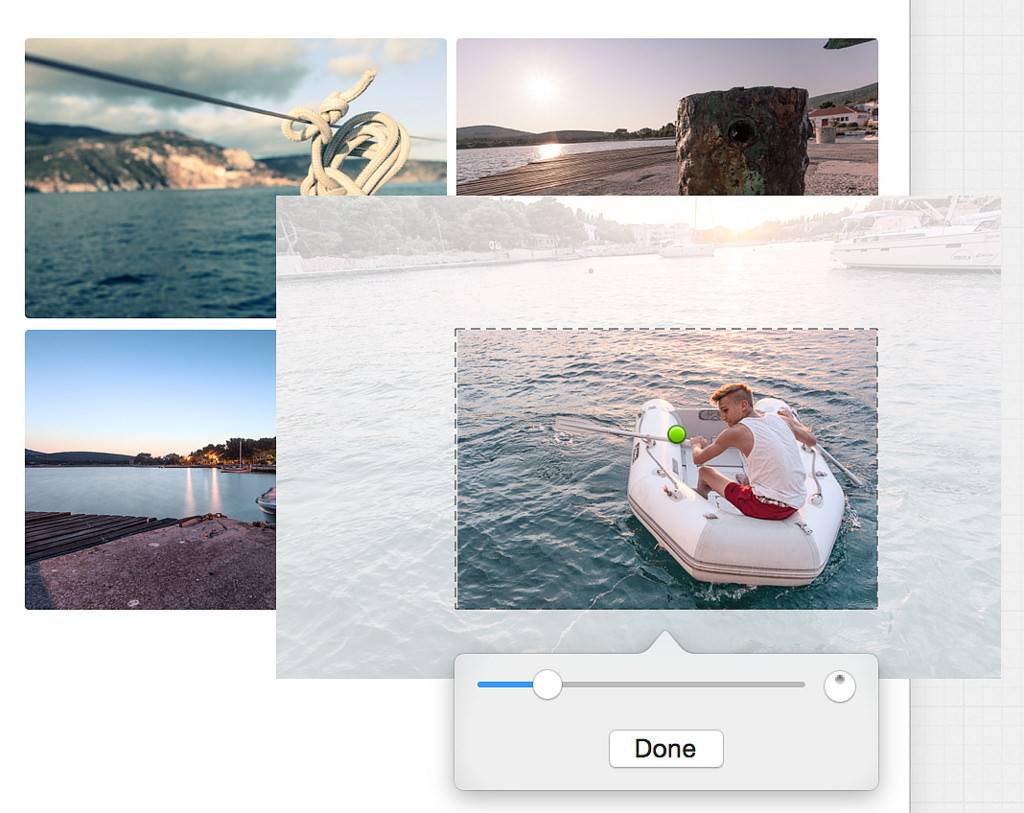The height and width of the screenshot is (813, 1024).
Task: Click inside the dashed crop frame
Action: pyautogui.click(x=666, y=469)
